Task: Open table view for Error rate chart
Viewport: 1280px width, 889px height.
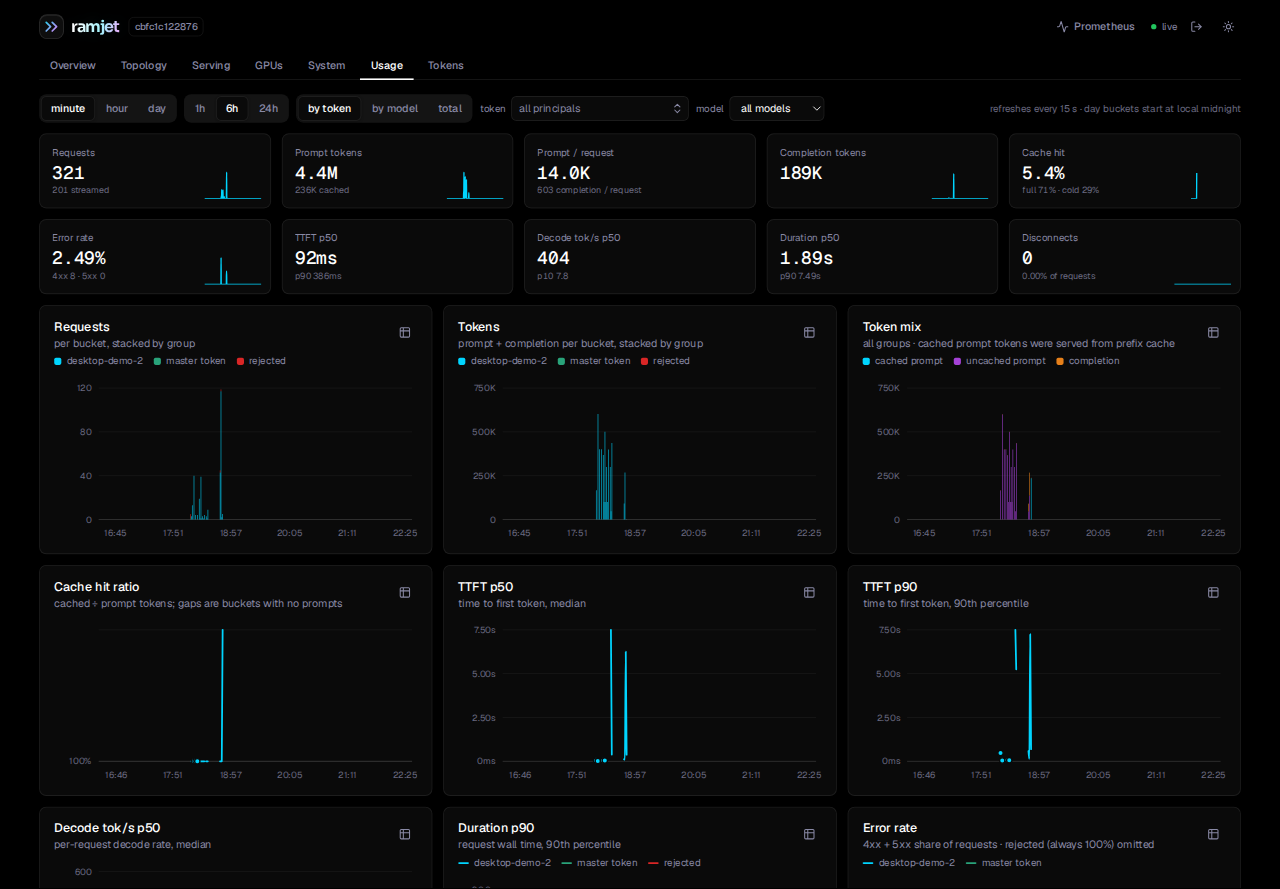Action: coord(1213,834)
